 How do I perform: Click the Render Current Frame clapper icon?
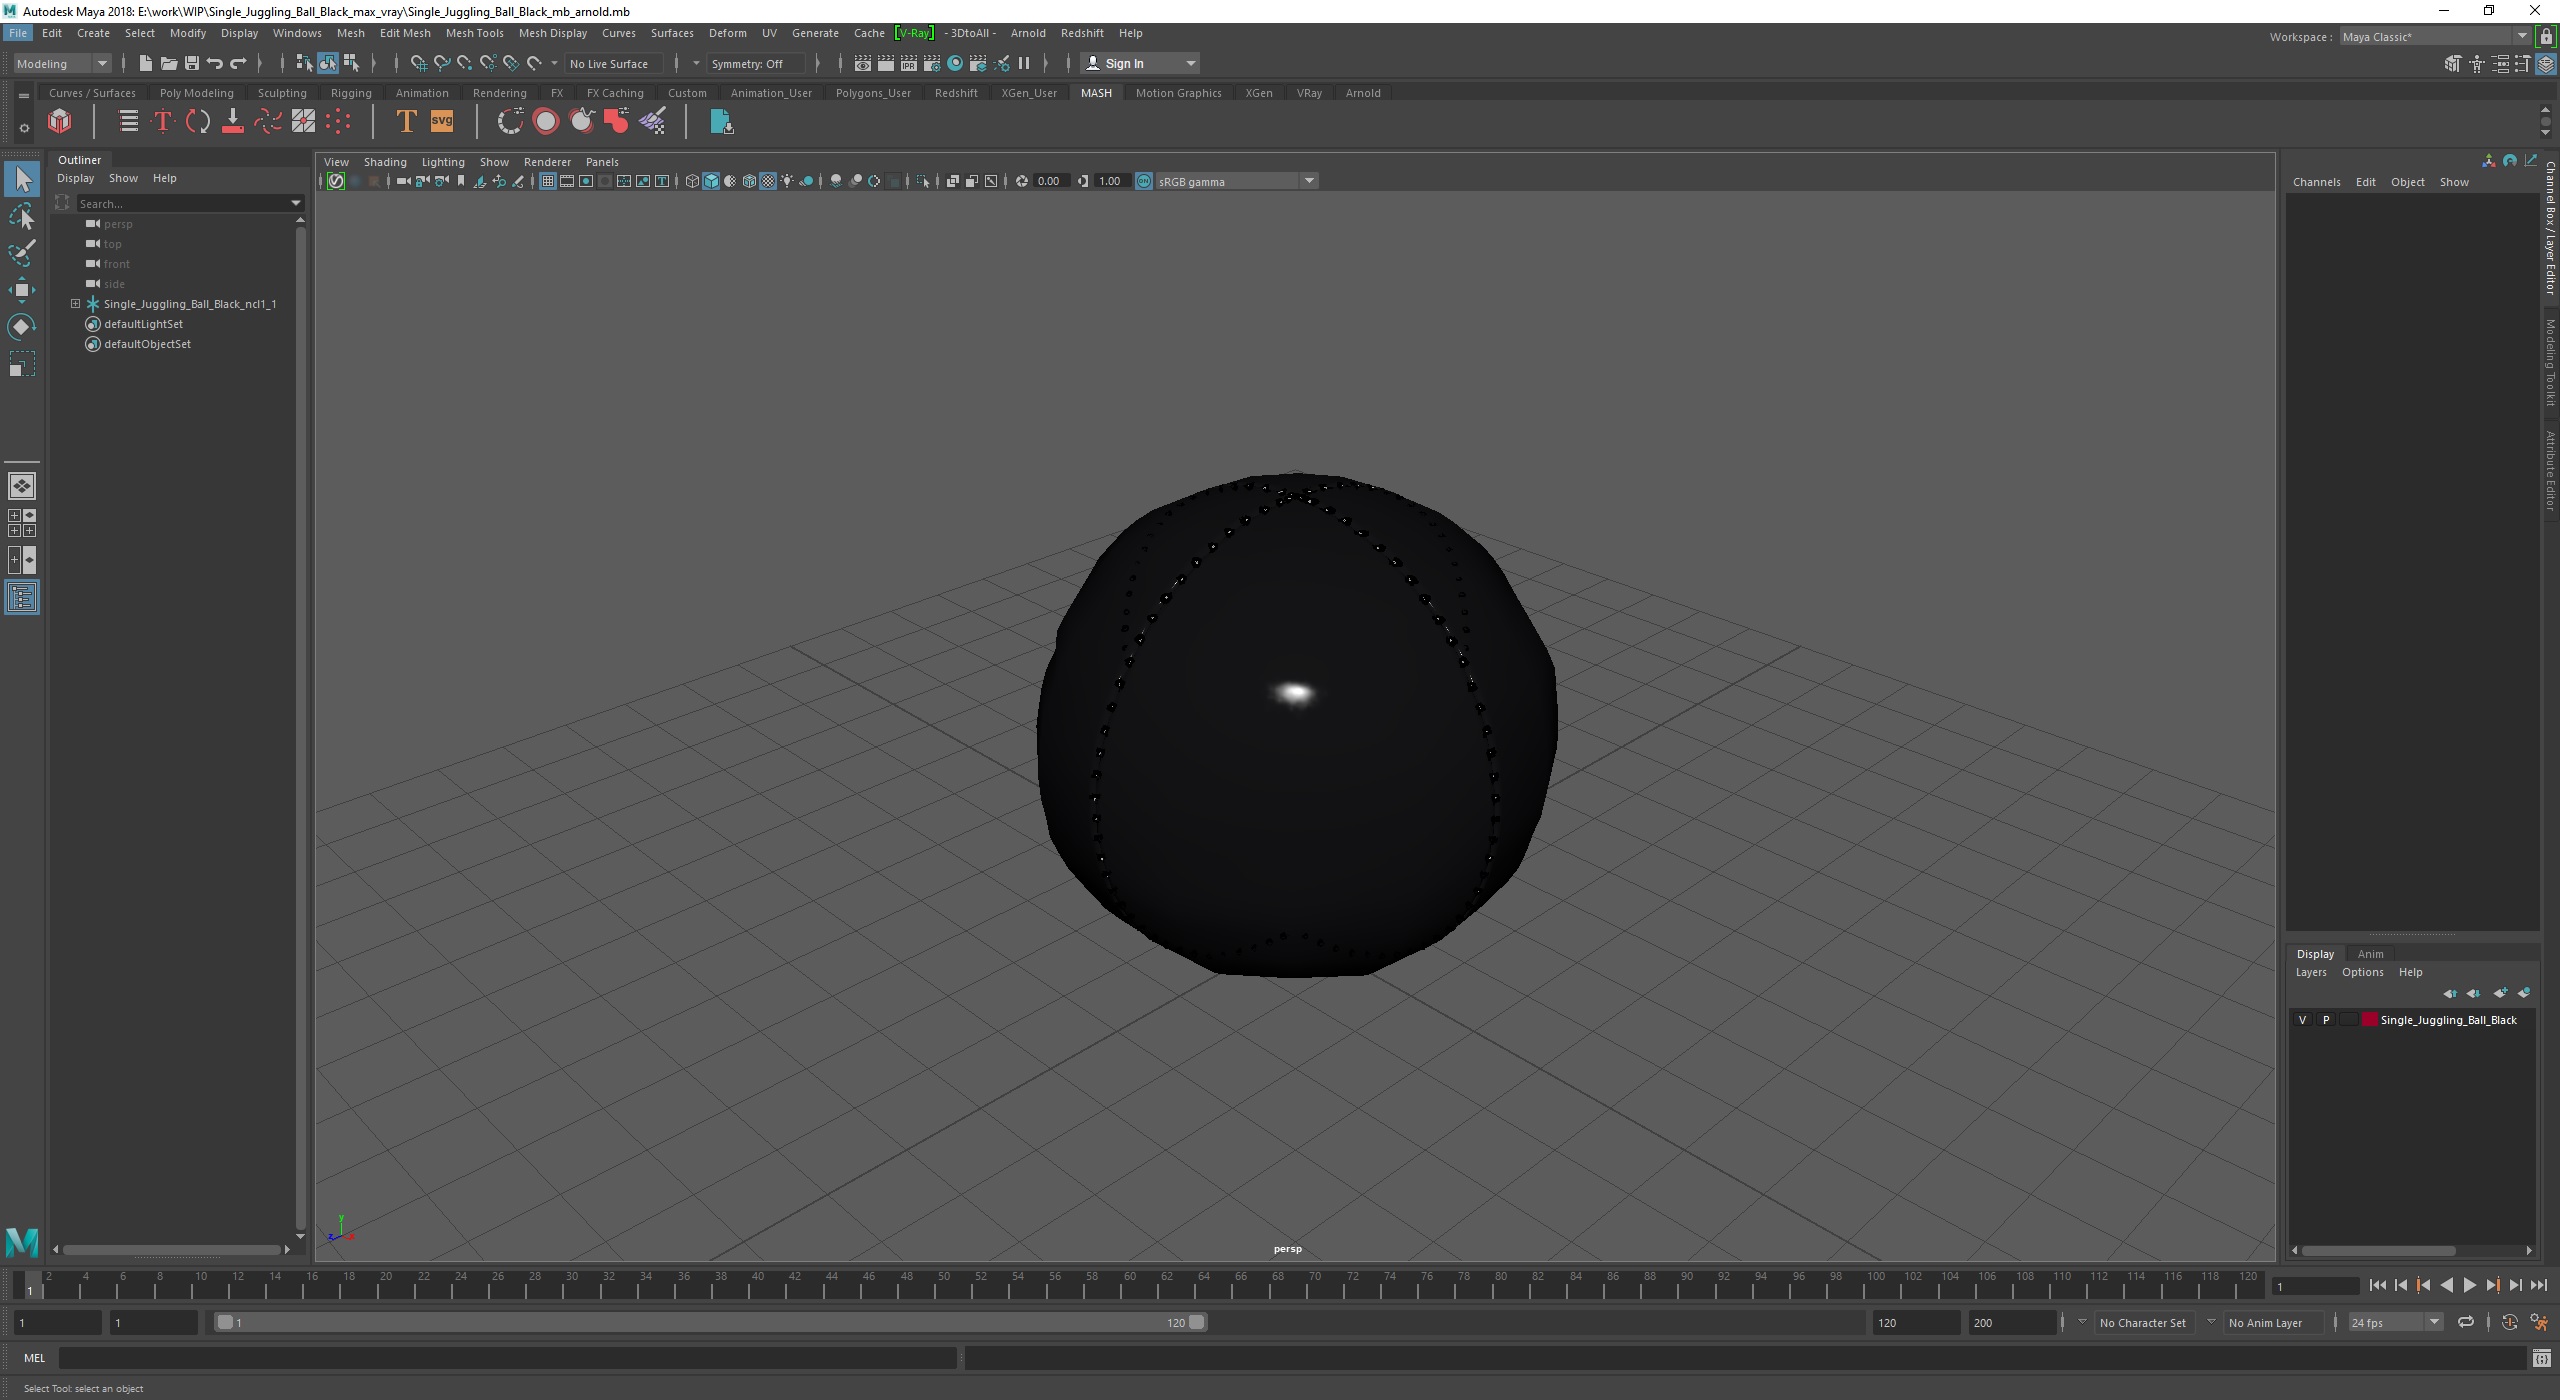click(885, 63)
